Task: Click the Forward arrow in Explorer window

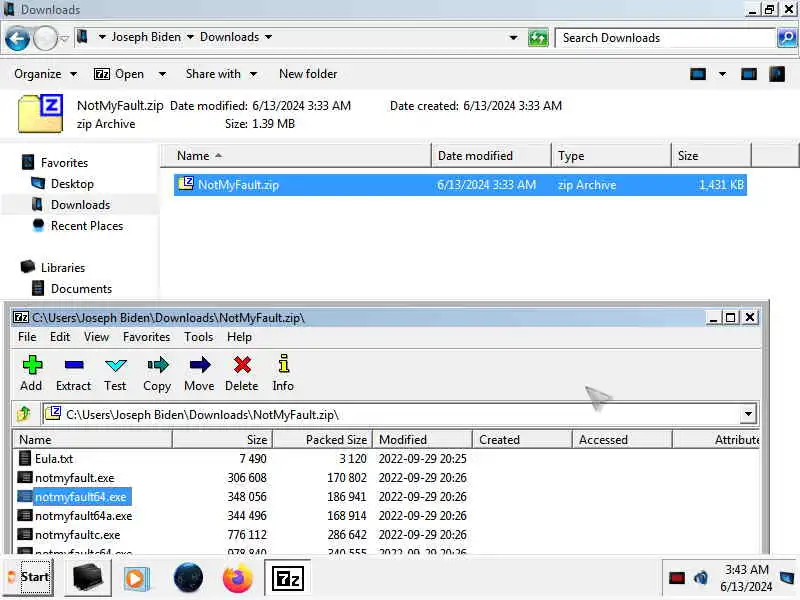Action: pos(45,38)
